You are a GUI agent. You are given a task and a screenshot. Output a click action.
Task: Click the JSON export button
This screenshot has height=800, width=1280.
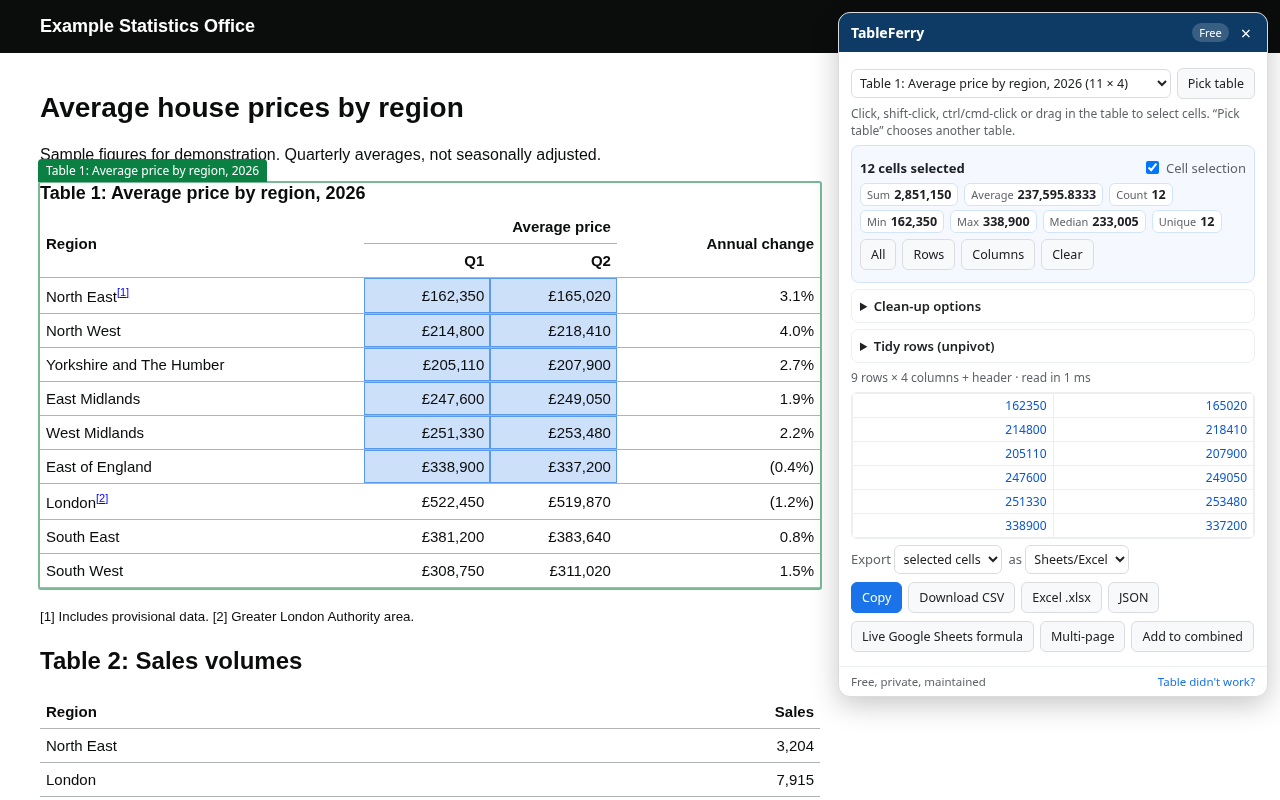(x=1133, y=597)
